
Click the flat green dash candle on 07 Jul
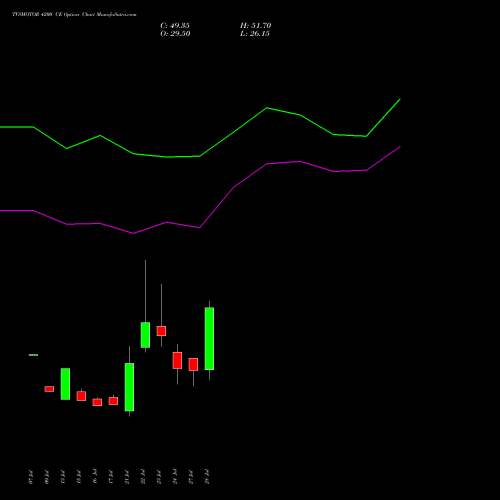coord(33,355)
